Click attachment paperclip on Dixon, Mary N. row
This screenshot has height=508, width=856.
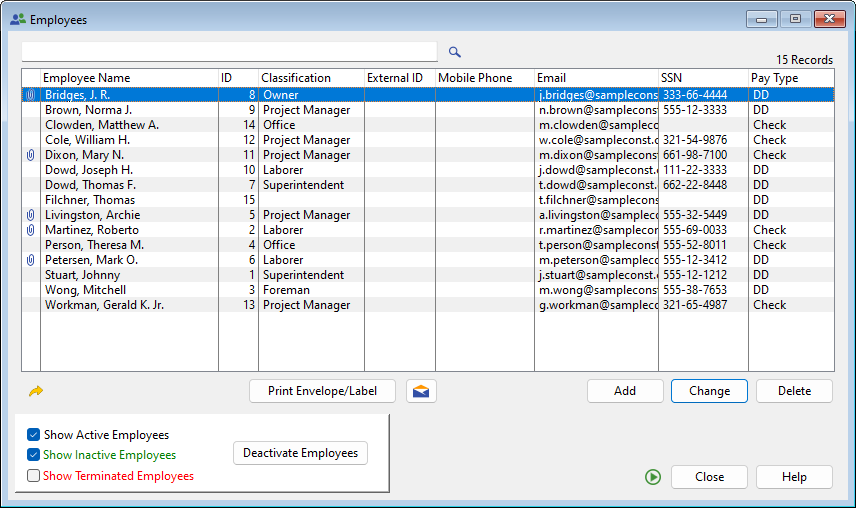click(x=30, y=155)
